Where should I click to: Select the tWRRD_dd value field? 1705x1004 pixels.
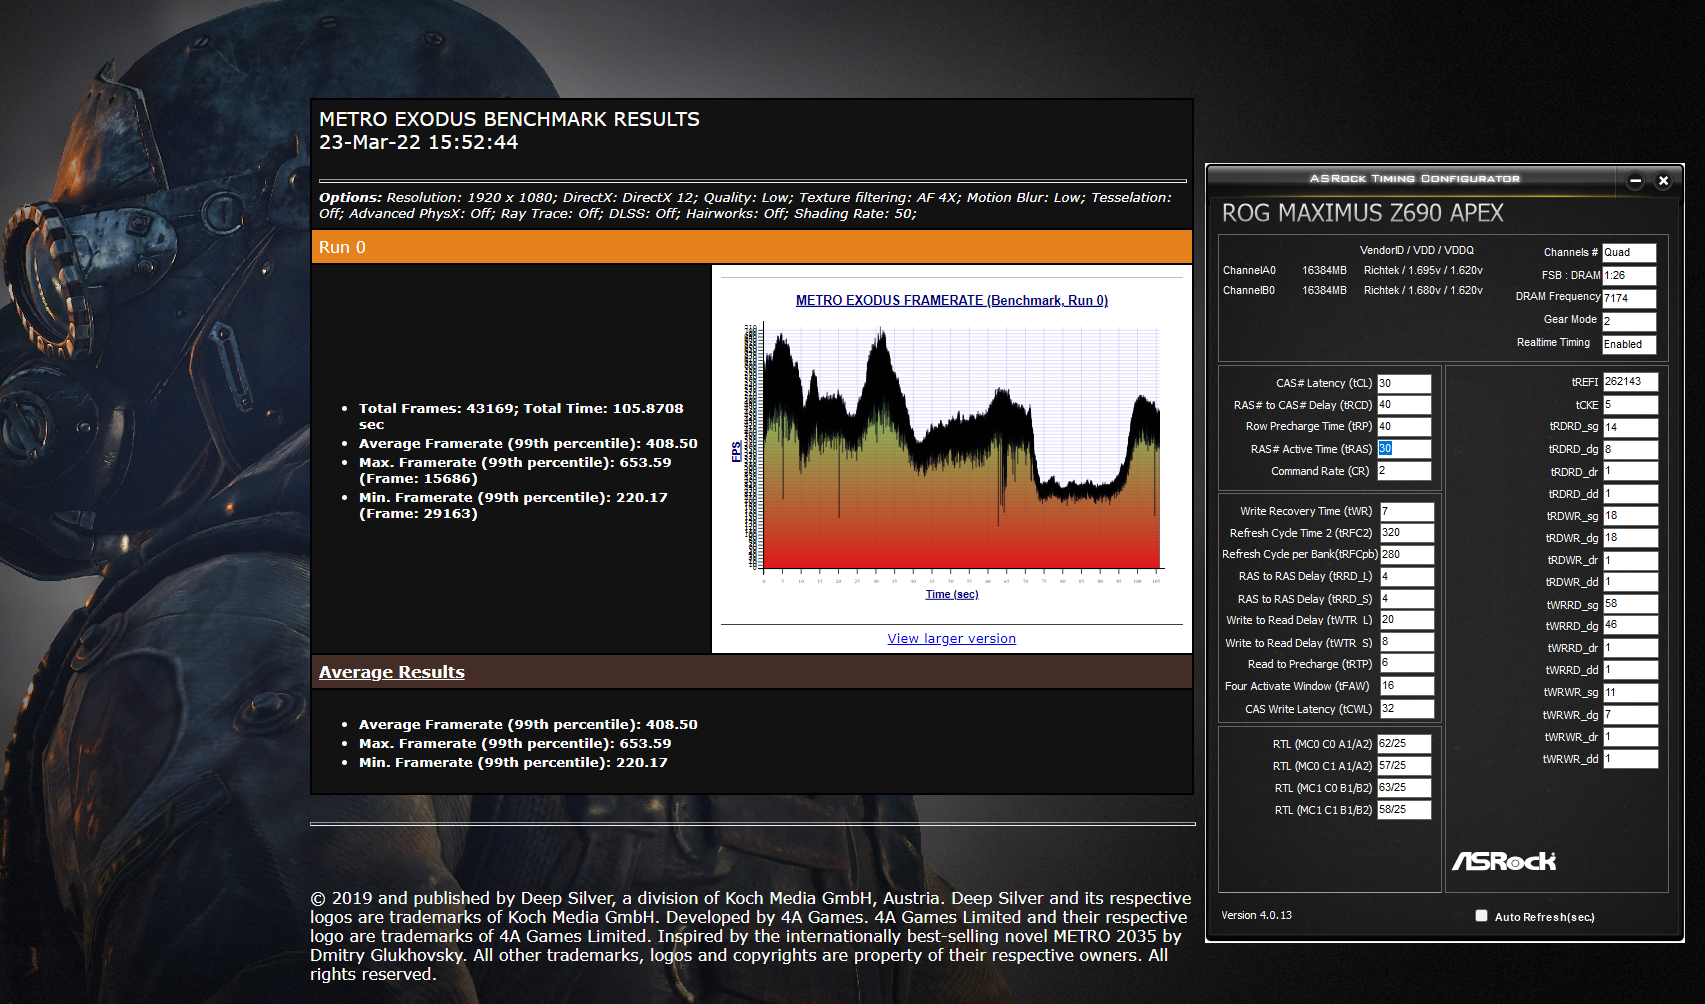click(x=1630, y=670)
